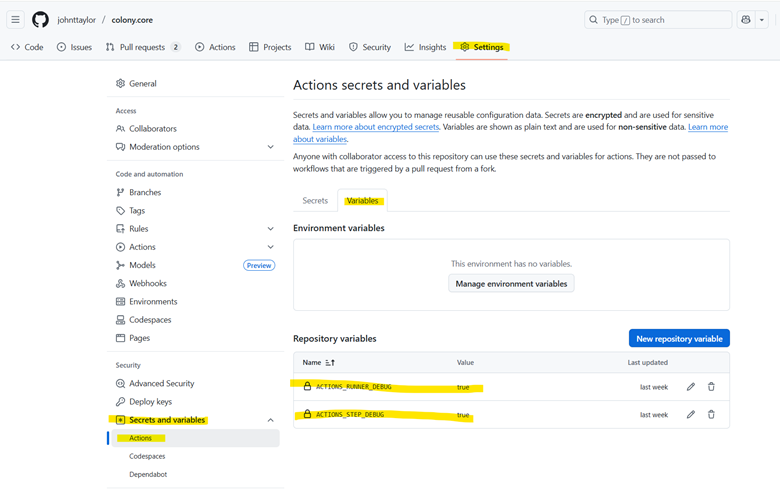Switch to the Issues tab

pyautogui.click(x=75, y=47)
